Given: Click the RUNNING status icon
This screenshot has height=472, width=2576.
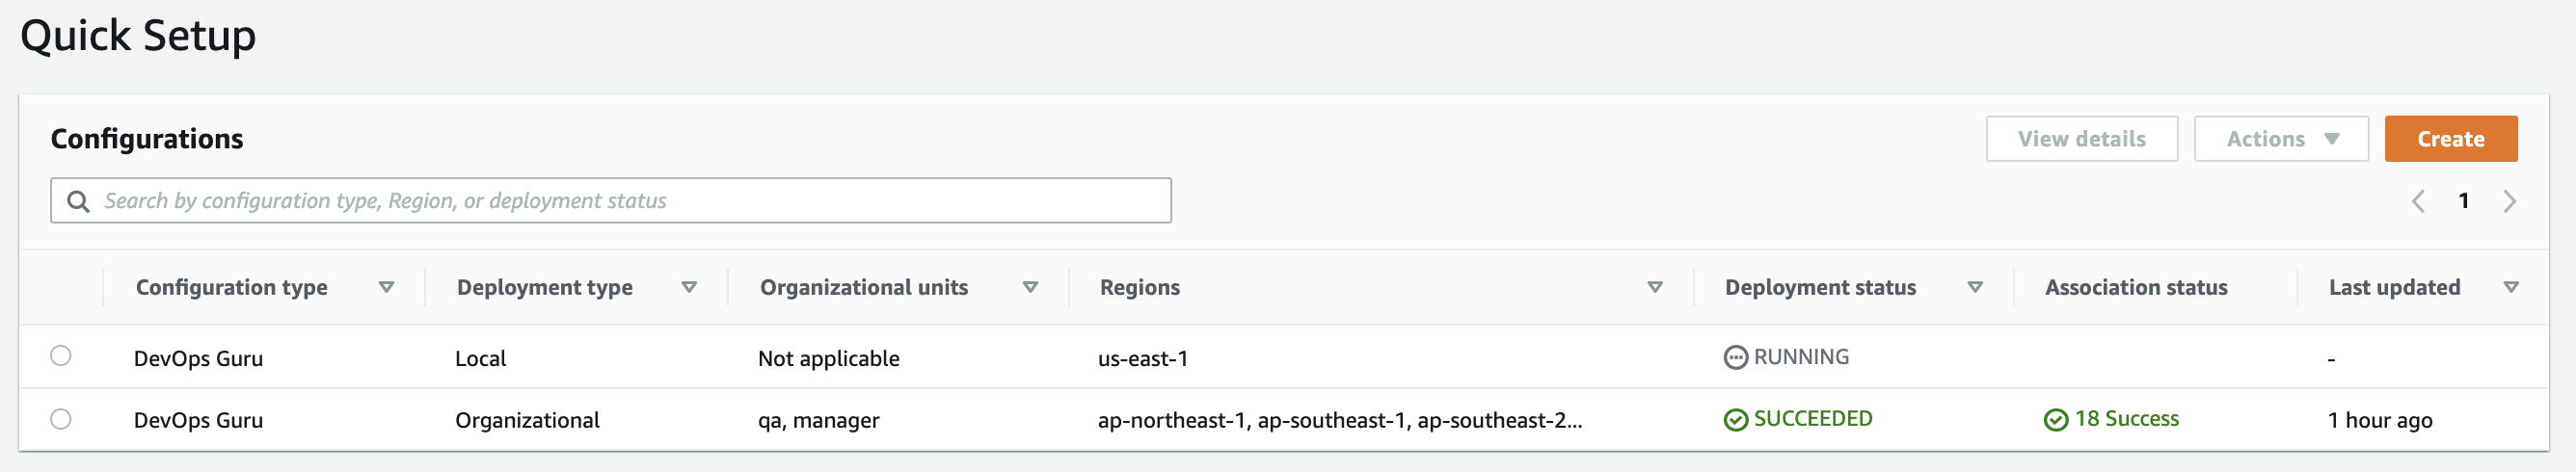Looking at the screenshot, I should [1735, 357].
